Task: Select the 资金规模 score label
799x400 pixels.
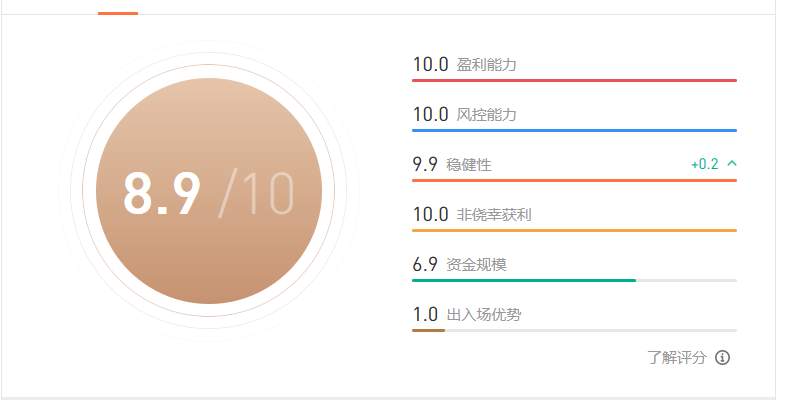Action: click(x=476, y=264)
